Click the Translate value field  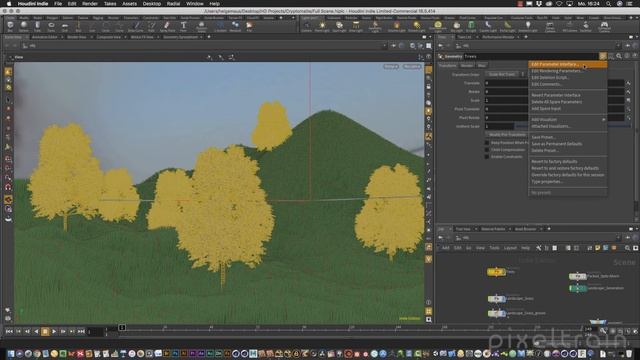point(506,83)
